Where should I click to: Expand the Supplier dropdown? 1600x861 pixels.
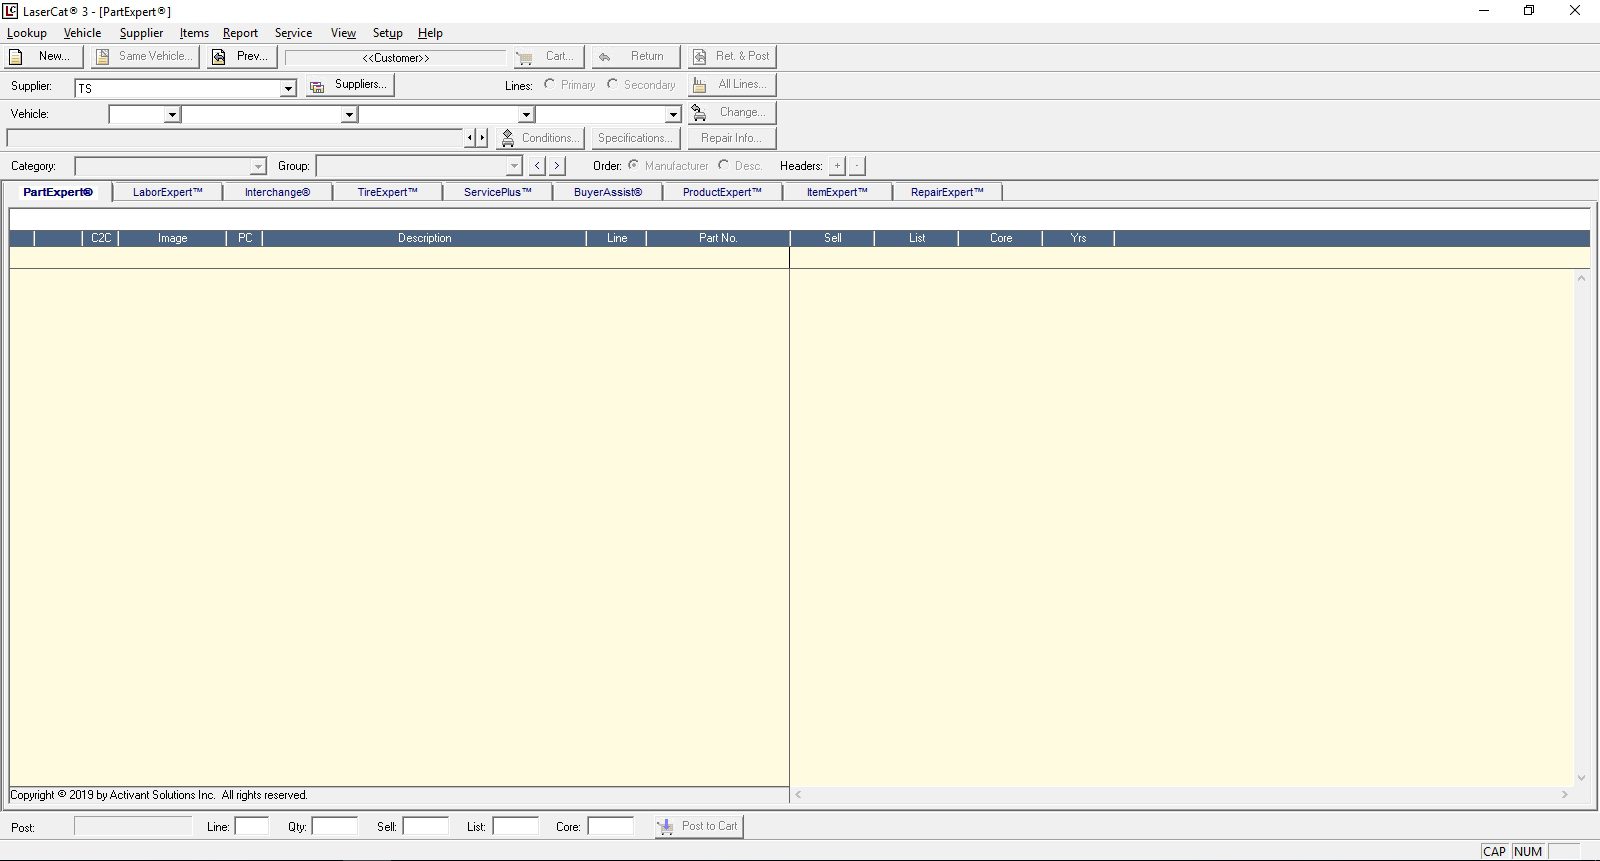288,88
